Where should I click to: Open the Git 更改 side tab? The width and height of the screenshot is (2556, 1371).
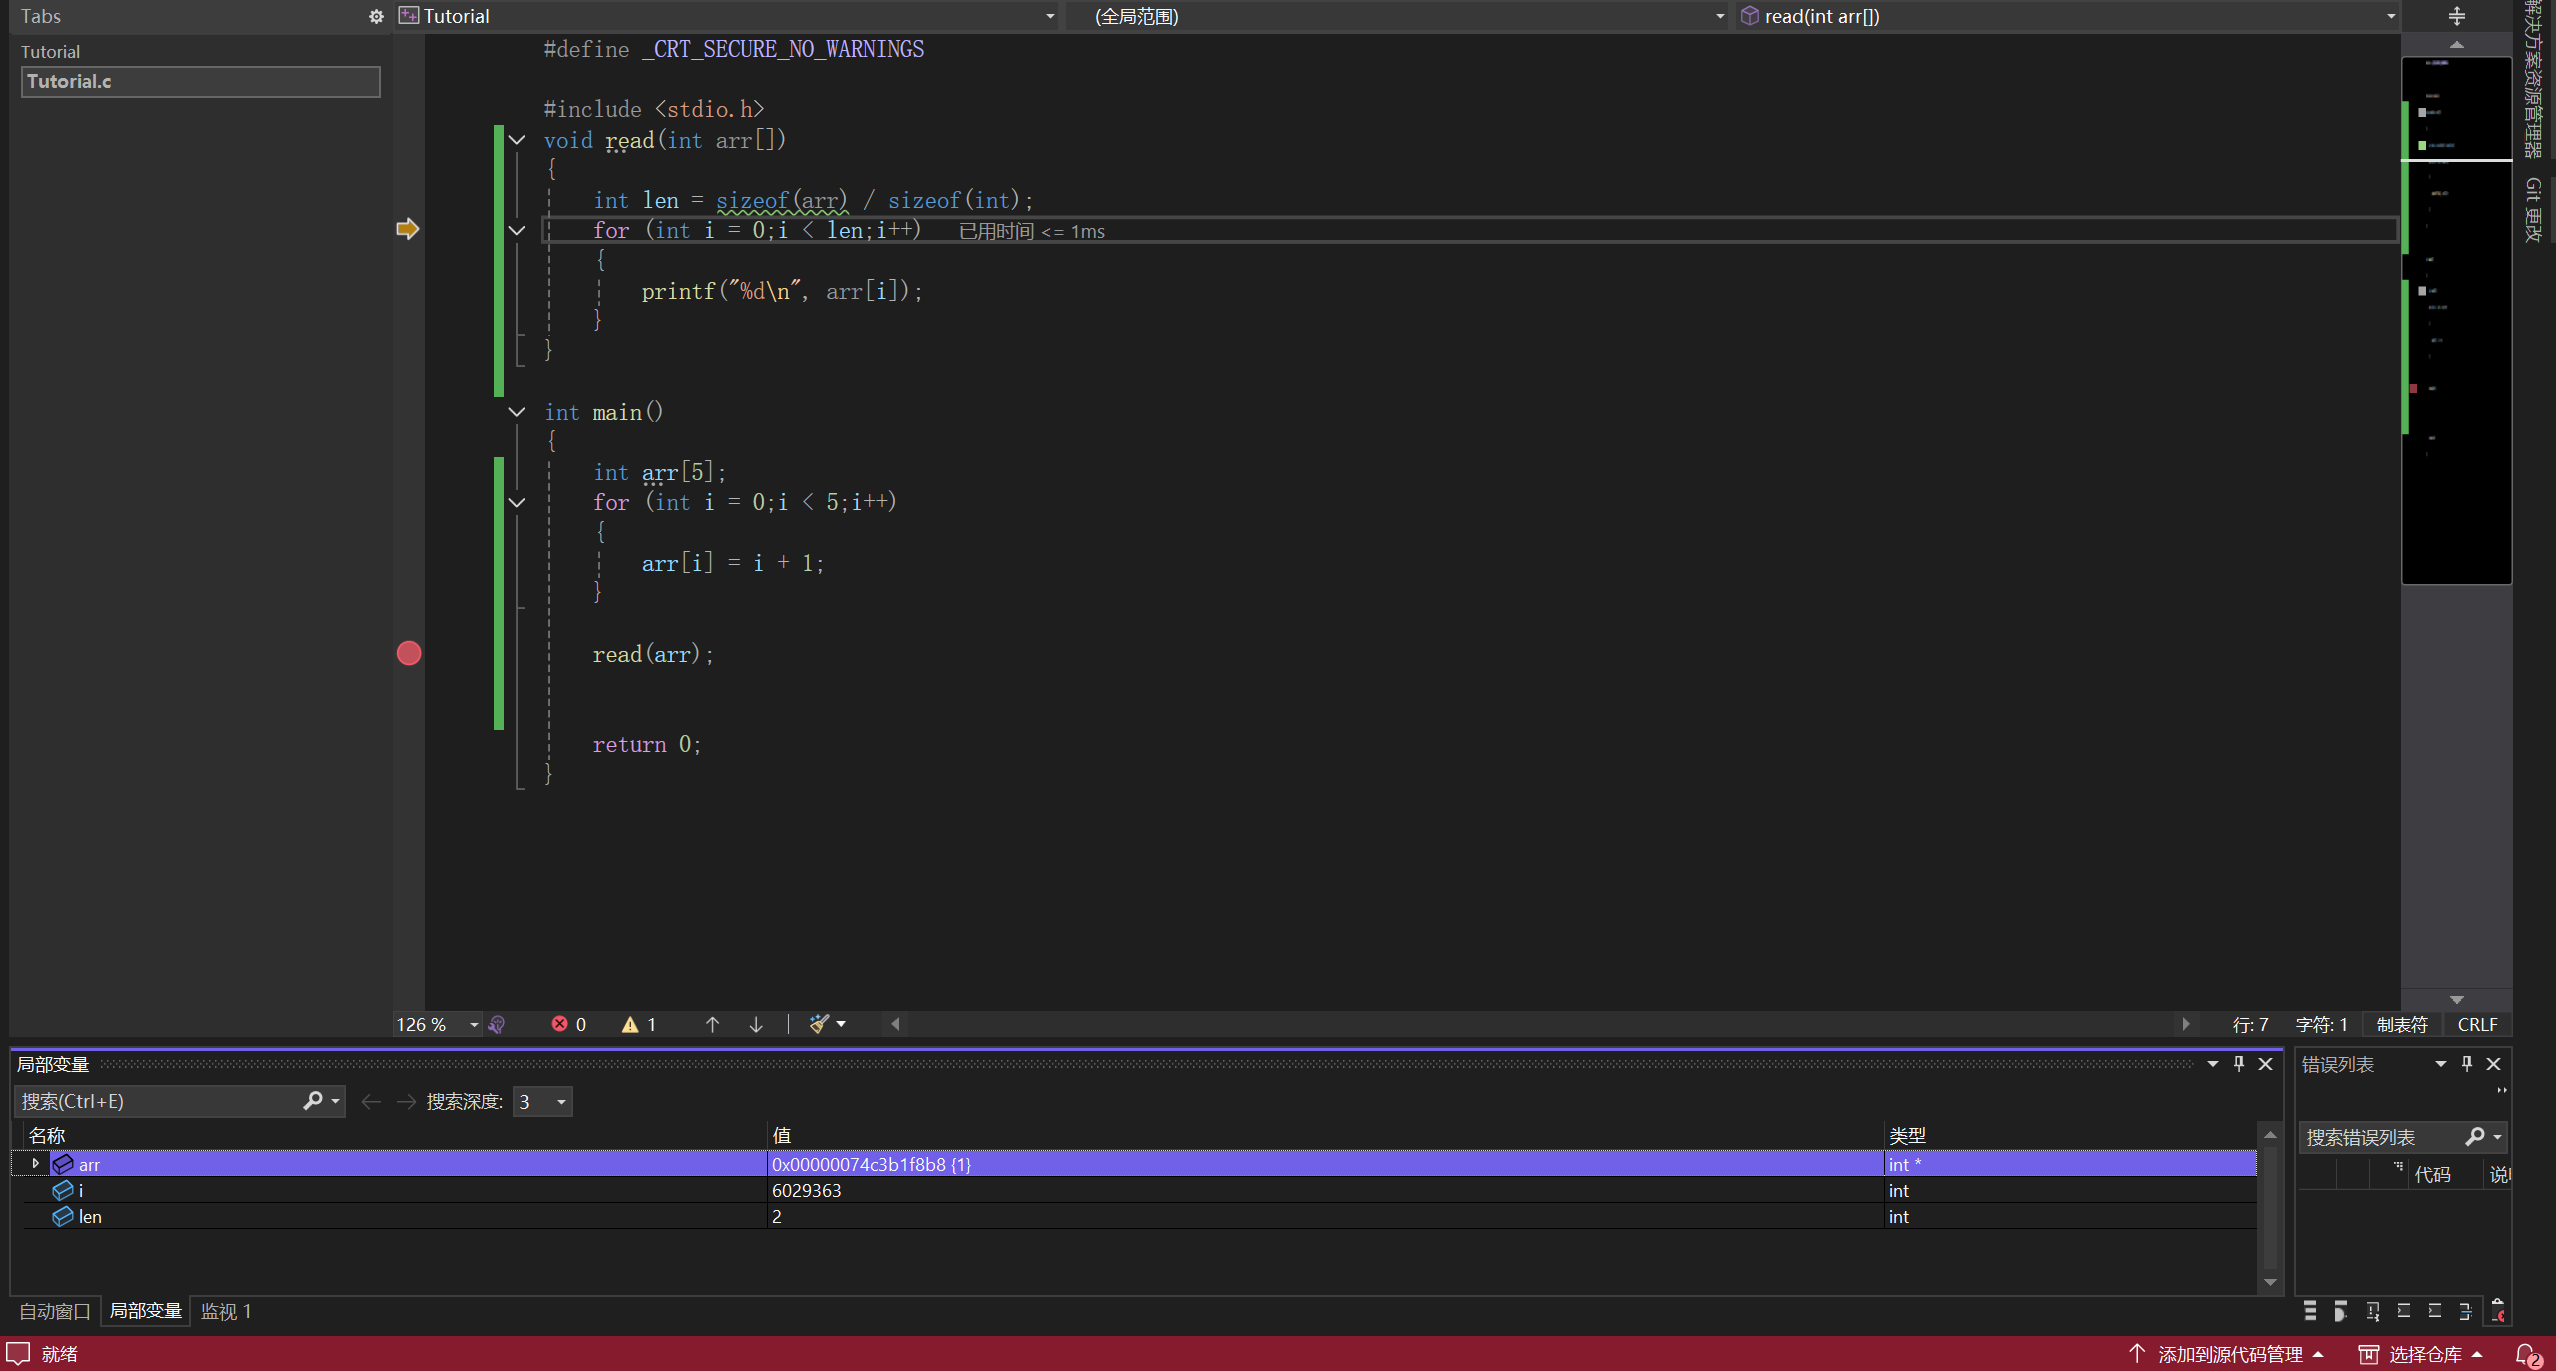click(x=2533, y=209)
